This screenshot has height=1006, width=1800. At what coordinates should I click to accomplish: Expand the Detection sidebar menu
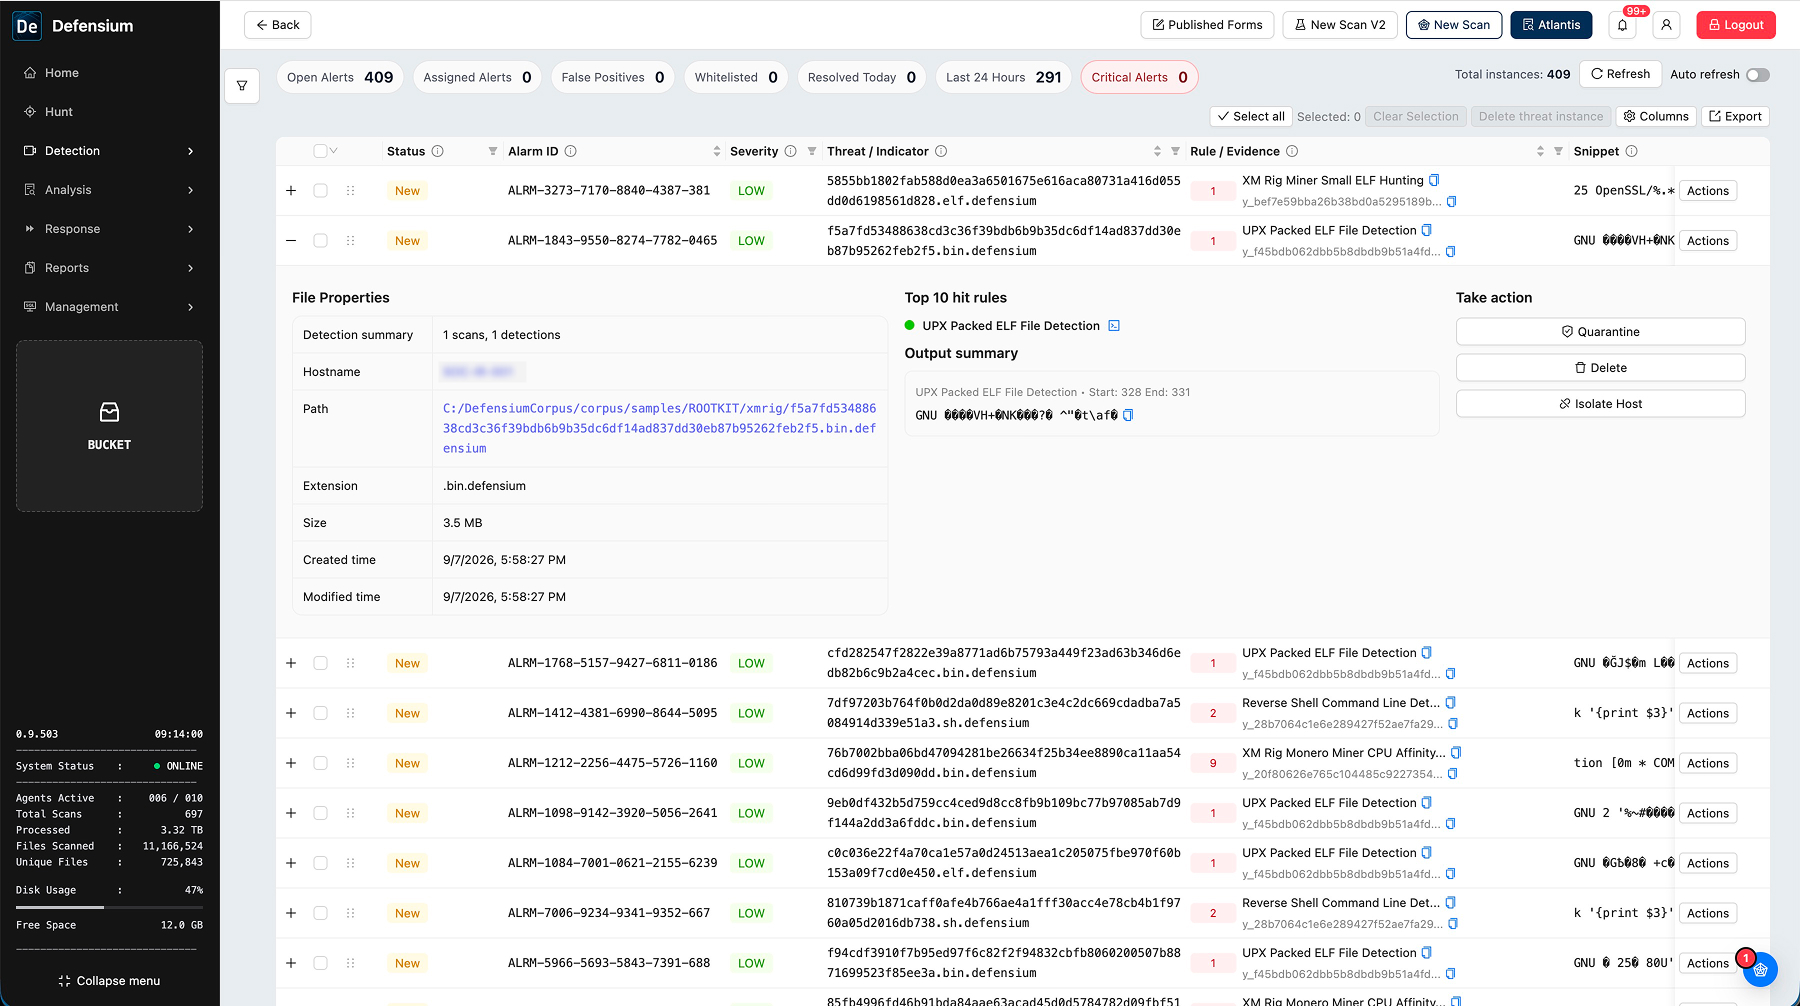(109, 151)
